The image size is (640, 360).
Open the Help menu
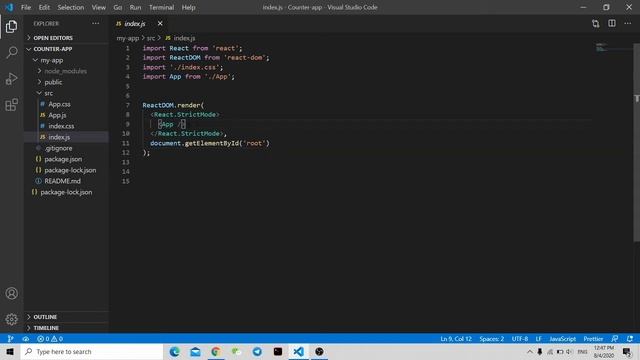(188, 7)
